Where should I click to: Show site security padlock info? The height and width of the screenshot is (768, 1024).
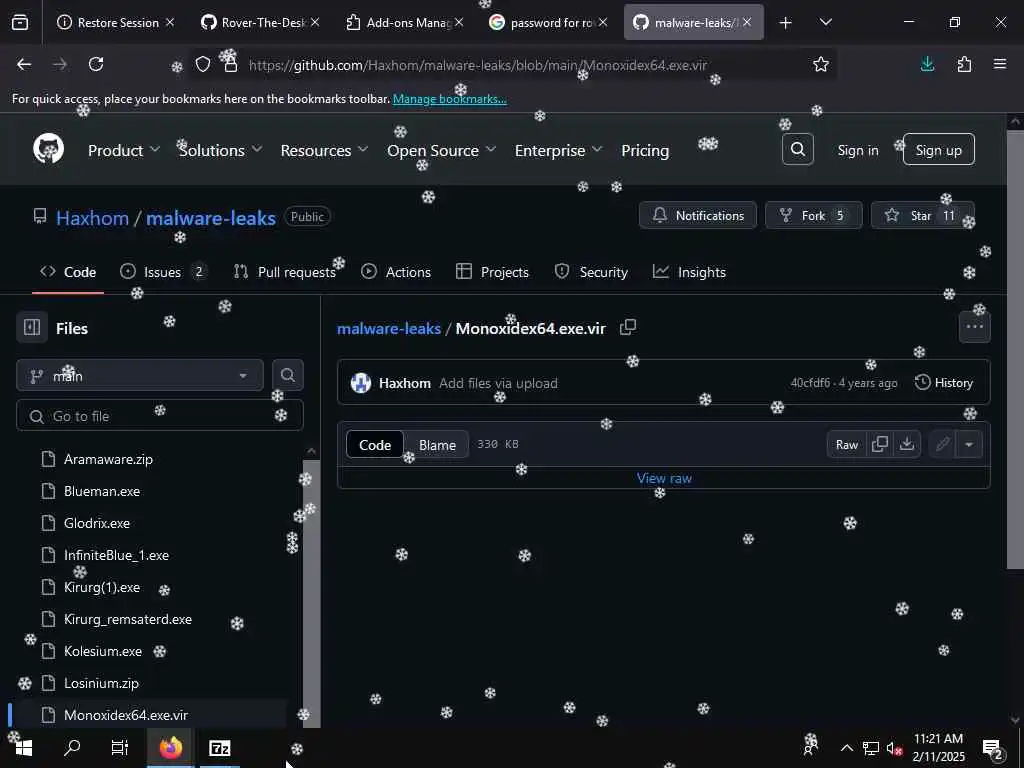pyautogui.click(x=231, y=64)
